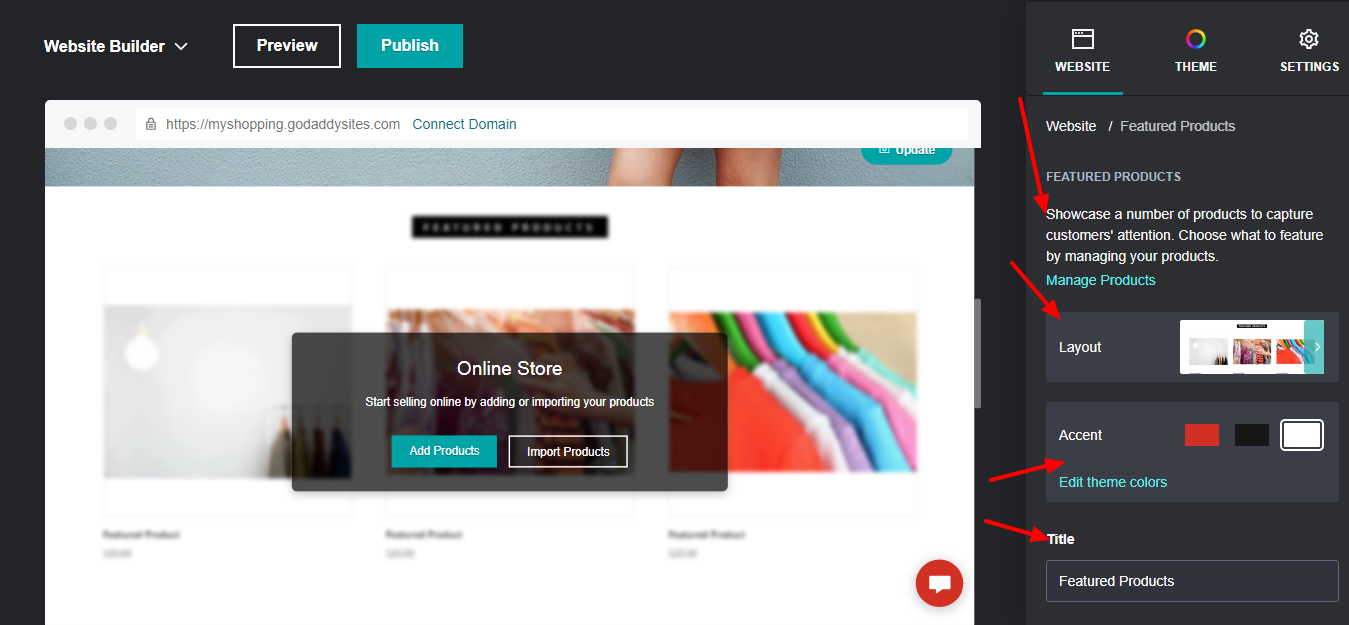Open the Layout options row
1349x625 pixels.
(1192, 347)
